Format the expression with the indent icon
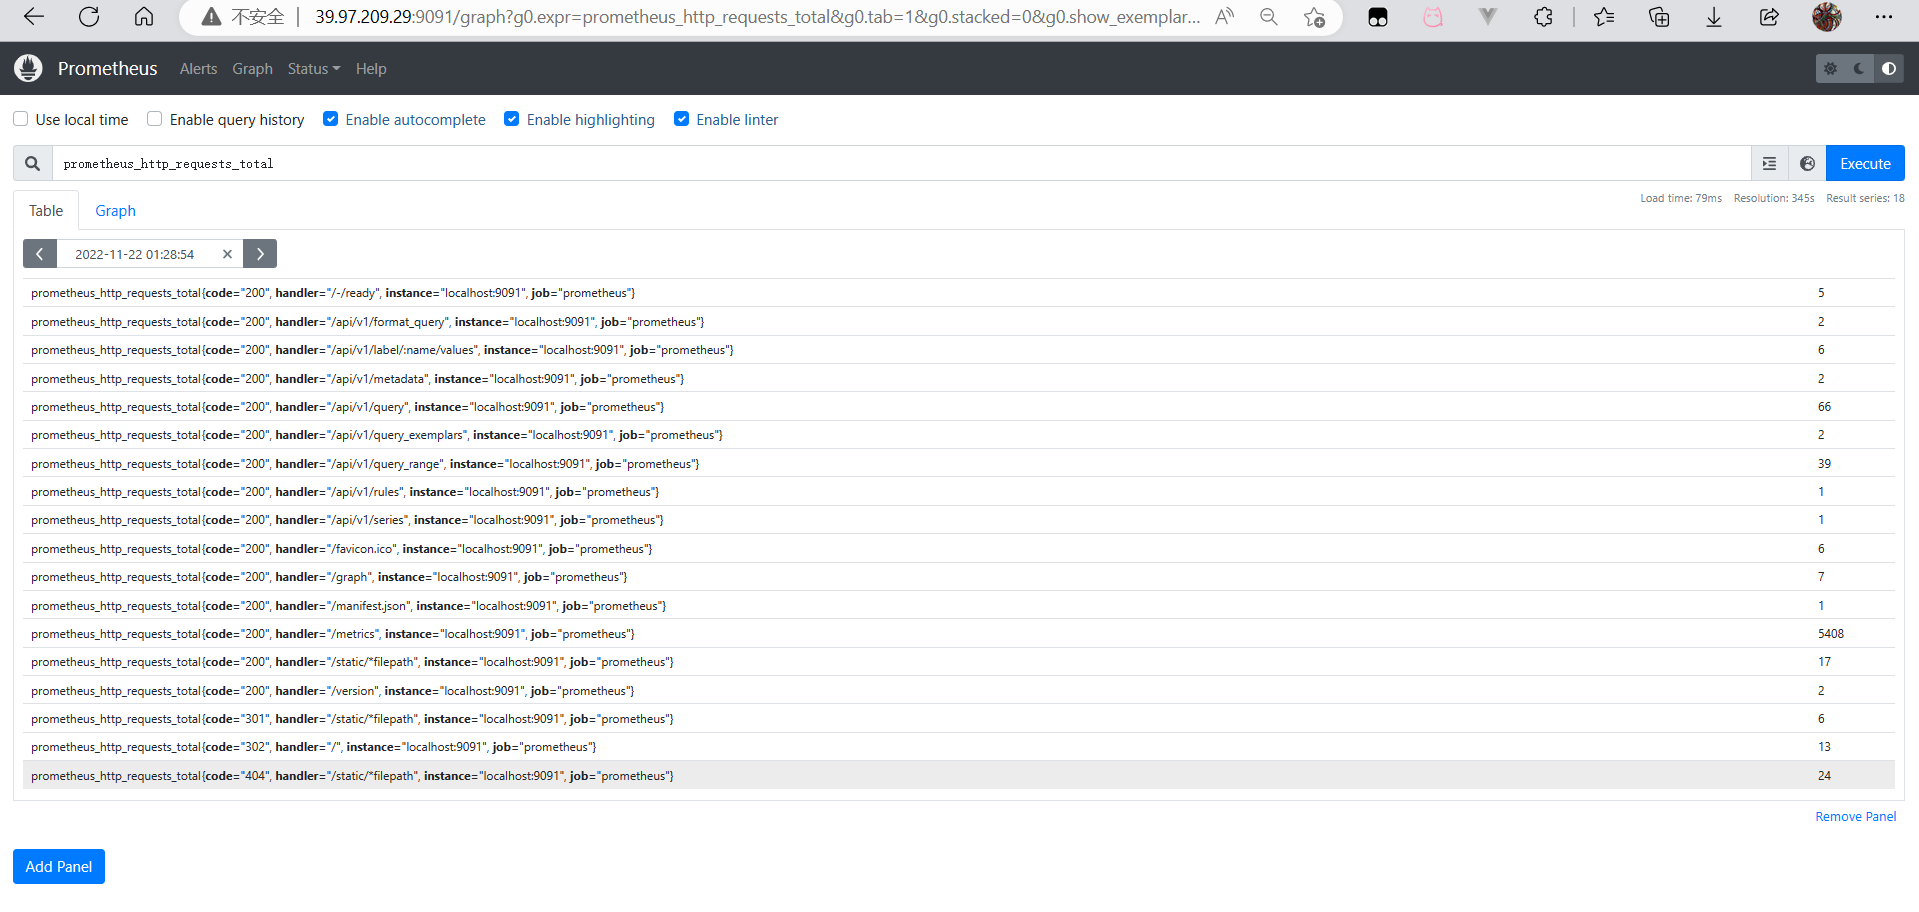This screenshot has width=1919, height=912. [1769, 164]
